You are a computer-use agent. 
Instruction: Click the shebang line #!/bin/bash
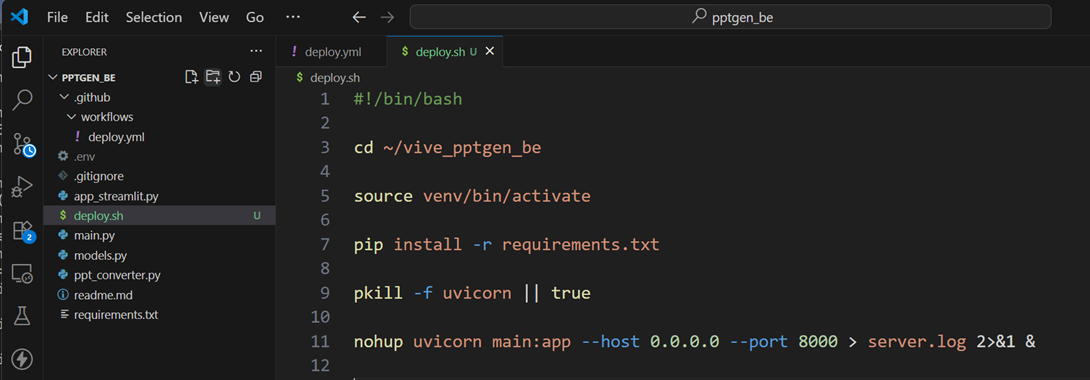click(408, 99)
